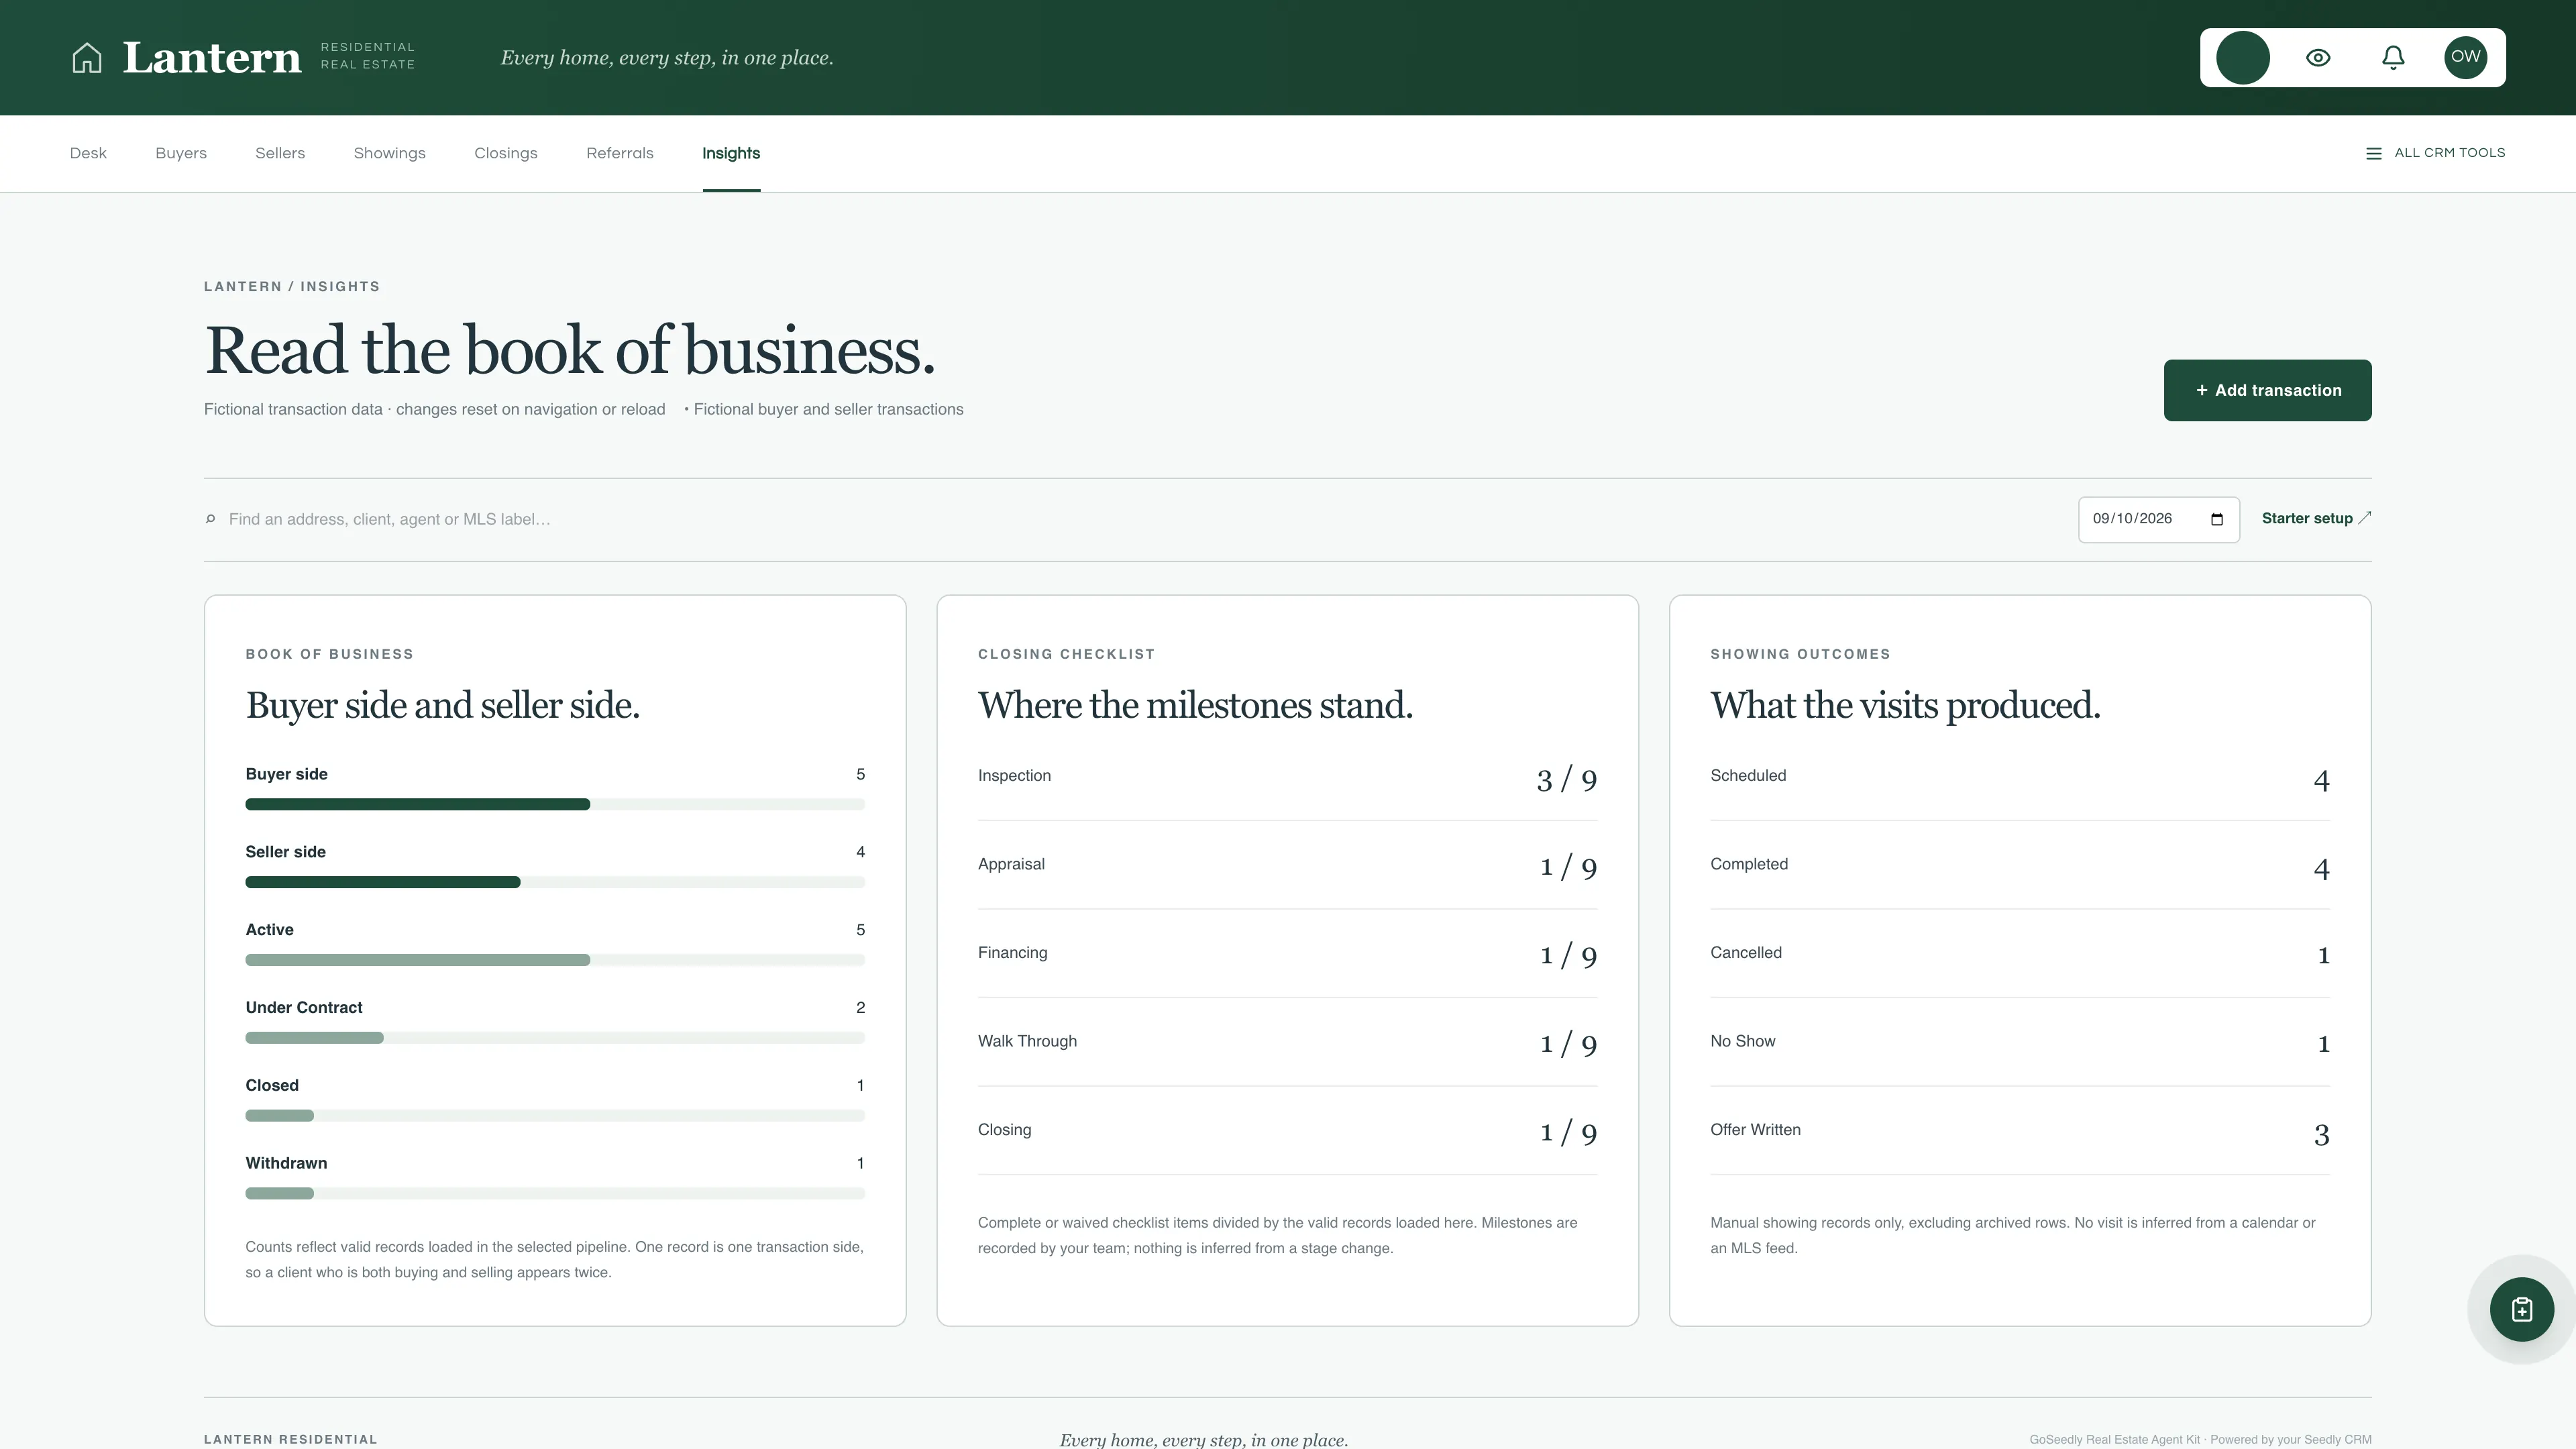This screenshot has height=1449, width=2576.
Task: Open the Referrals tab
Action: 620,153
